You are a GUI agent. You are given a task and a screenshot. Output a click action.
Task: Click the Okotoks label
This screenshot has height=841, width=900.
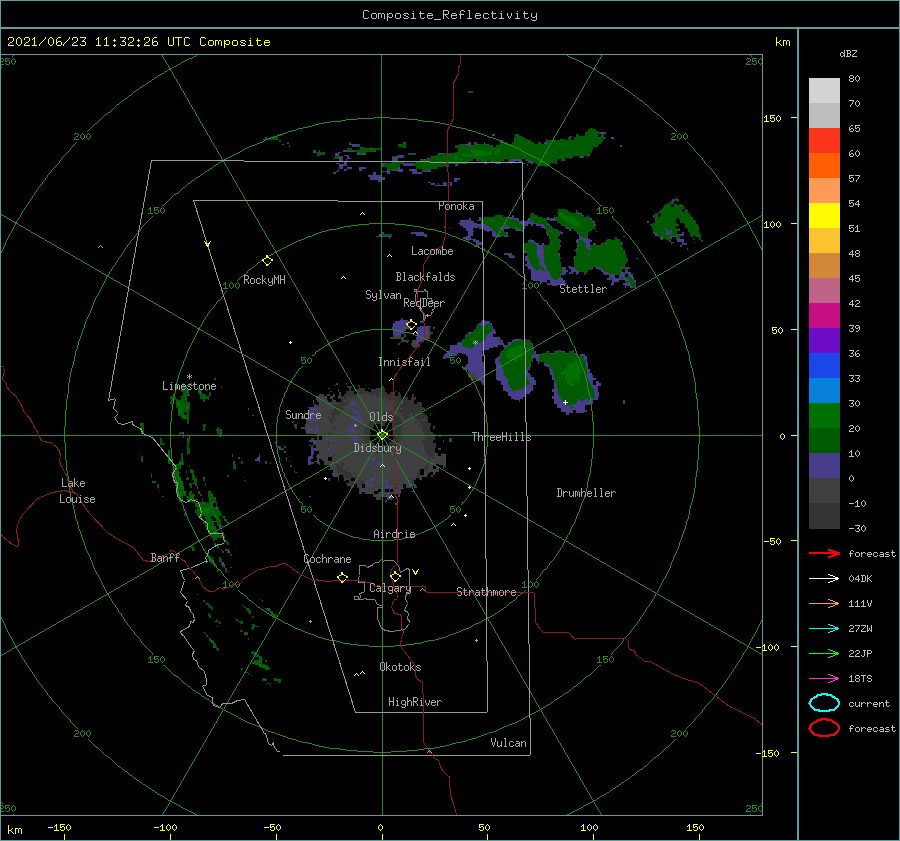point(401,667)
